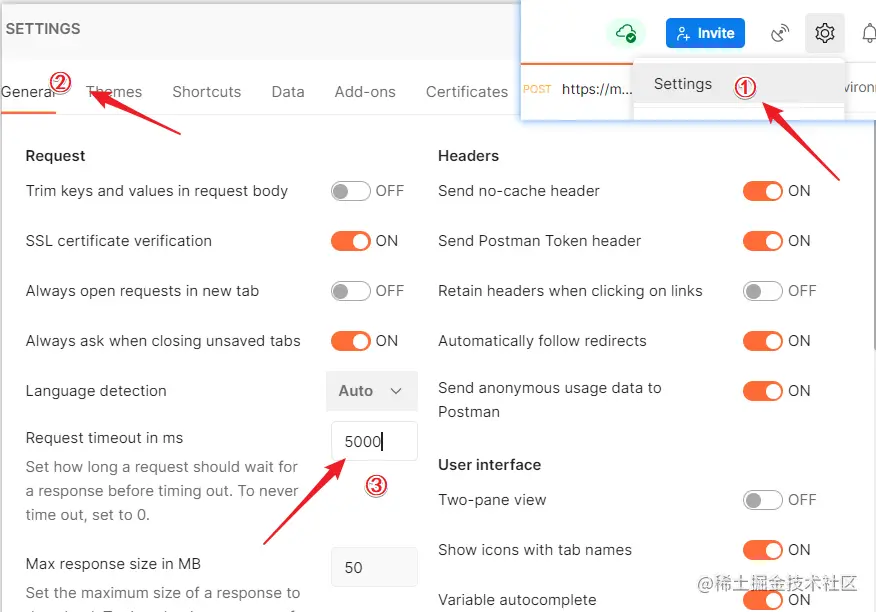Disable SSL certificate verification toggle

[351, 241]
